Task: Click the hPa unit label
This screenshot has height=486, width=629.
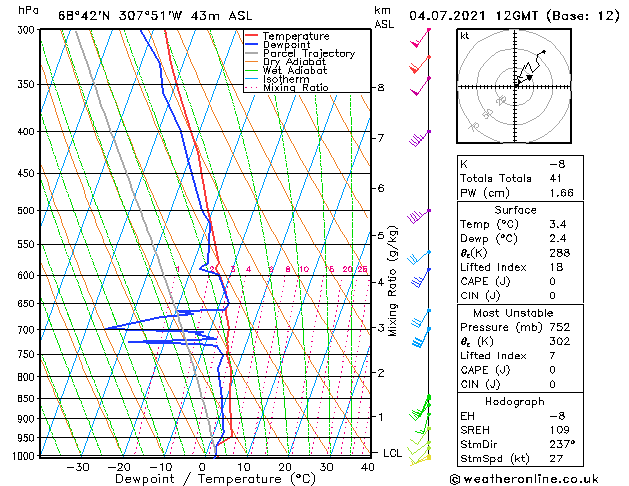Action: pos(28,10)
